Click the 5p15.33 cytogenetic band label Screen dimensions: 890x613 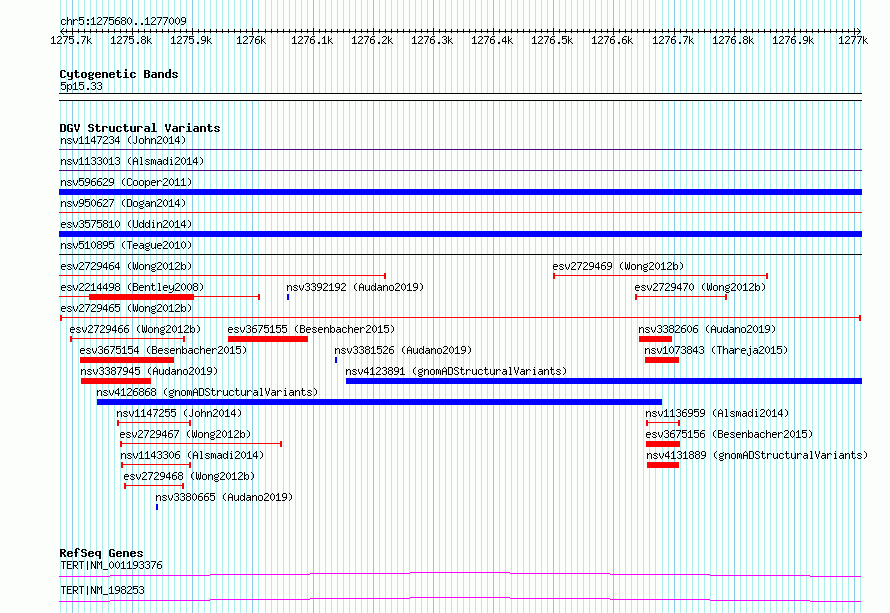[81, 86]
